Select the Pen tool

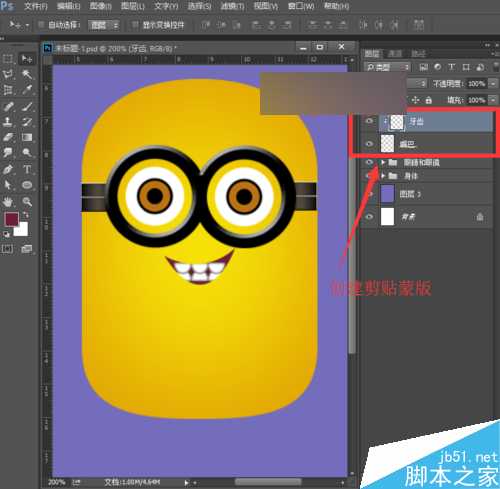(7, 169)
